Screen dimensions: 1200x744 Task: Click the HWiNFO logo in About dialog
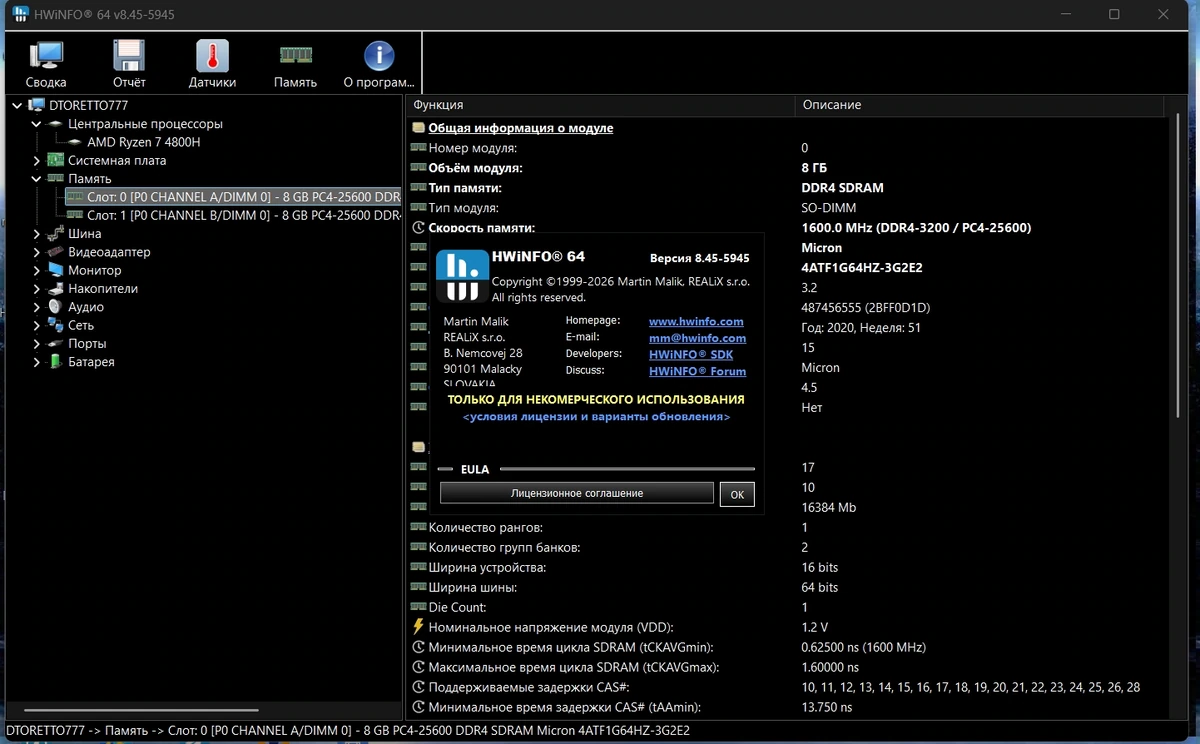click(462, 275)
